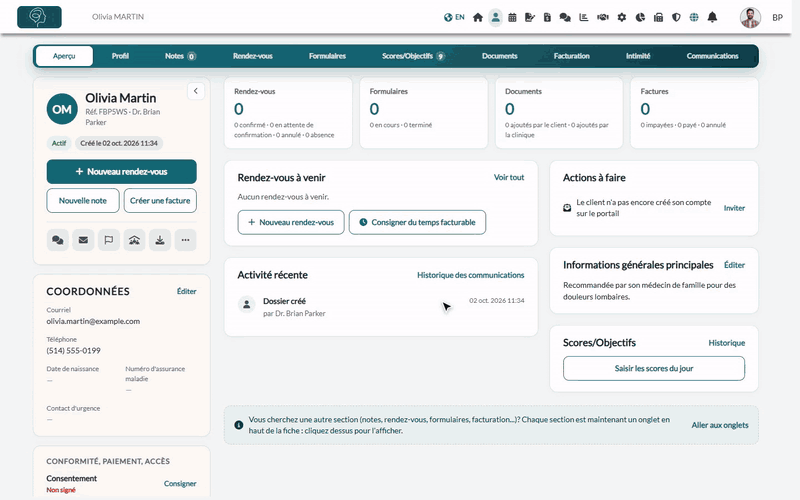Click the teal grid globe icon
This screenshot has width=800, height=500.
coord(694,17)
